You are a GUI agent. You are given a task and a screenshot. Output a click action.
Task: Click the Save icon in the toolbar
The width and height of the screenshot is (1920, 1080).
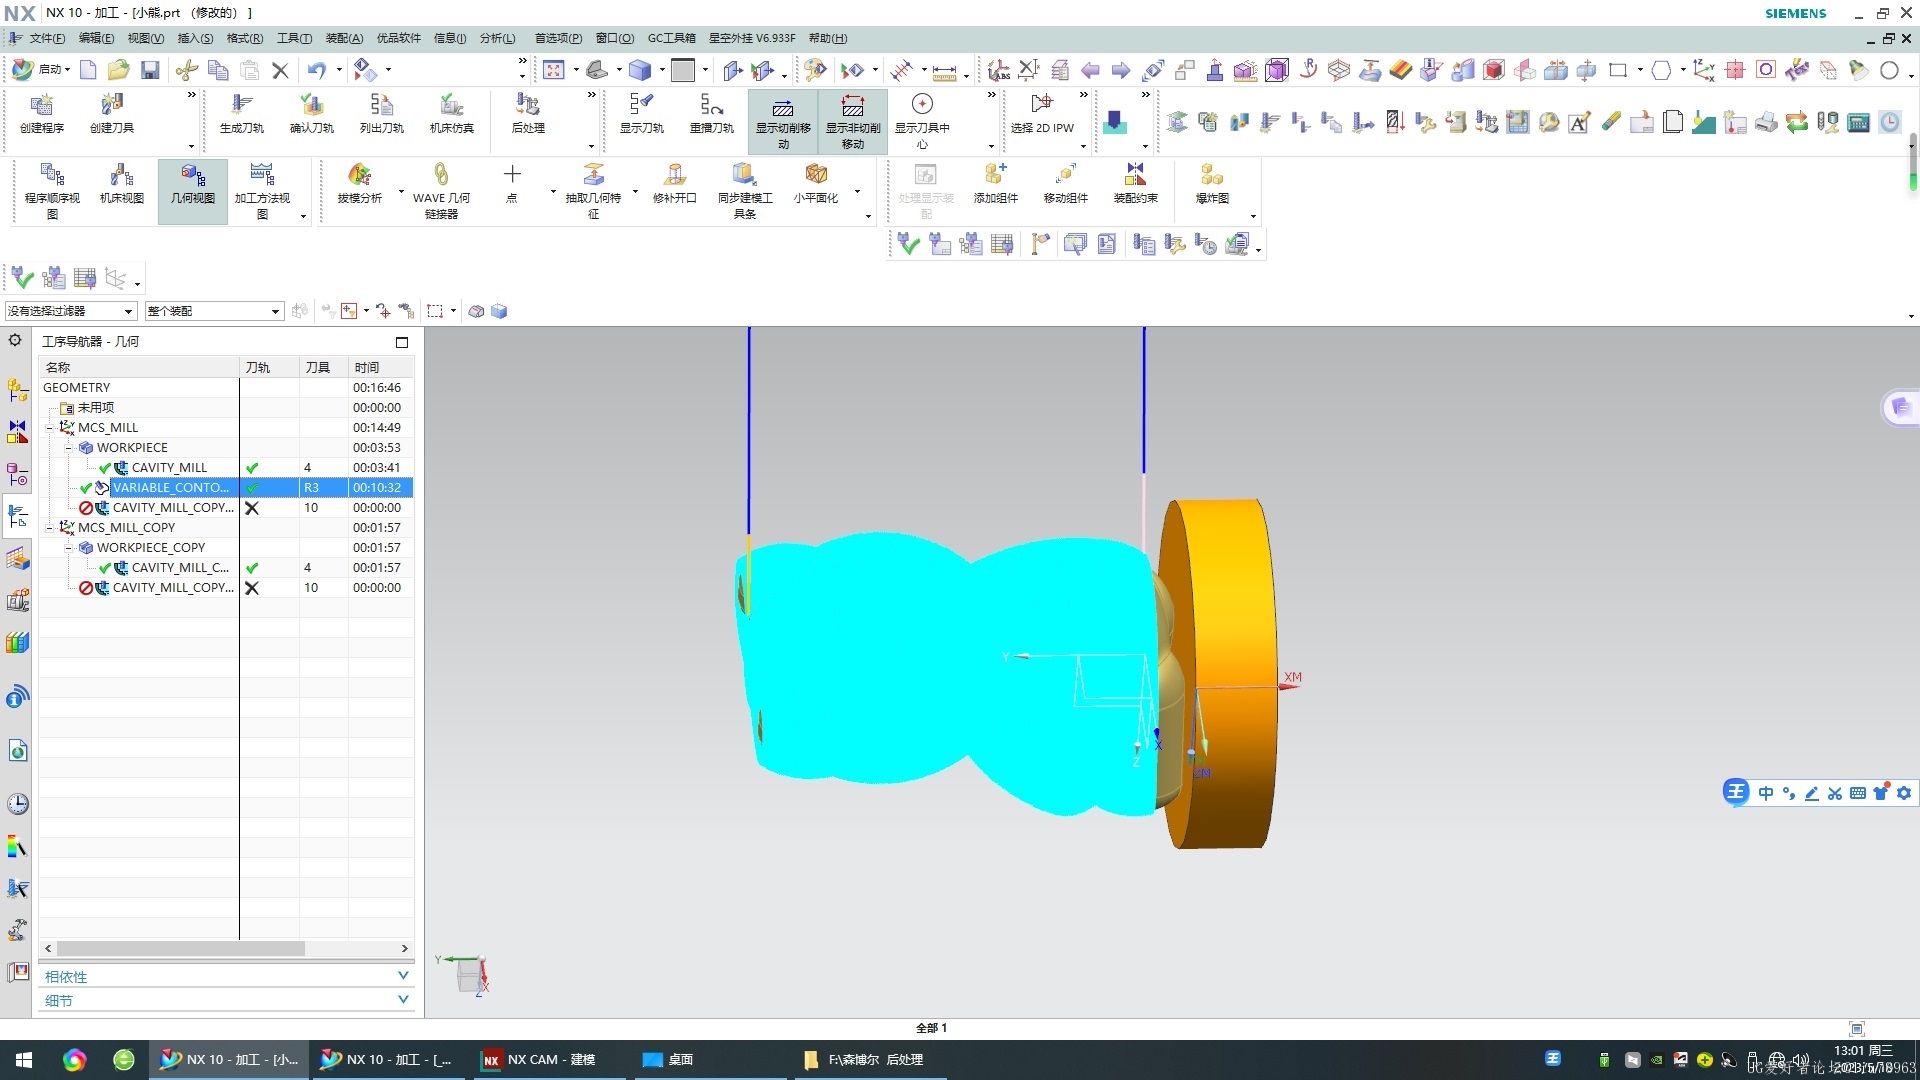pos(150,70)
